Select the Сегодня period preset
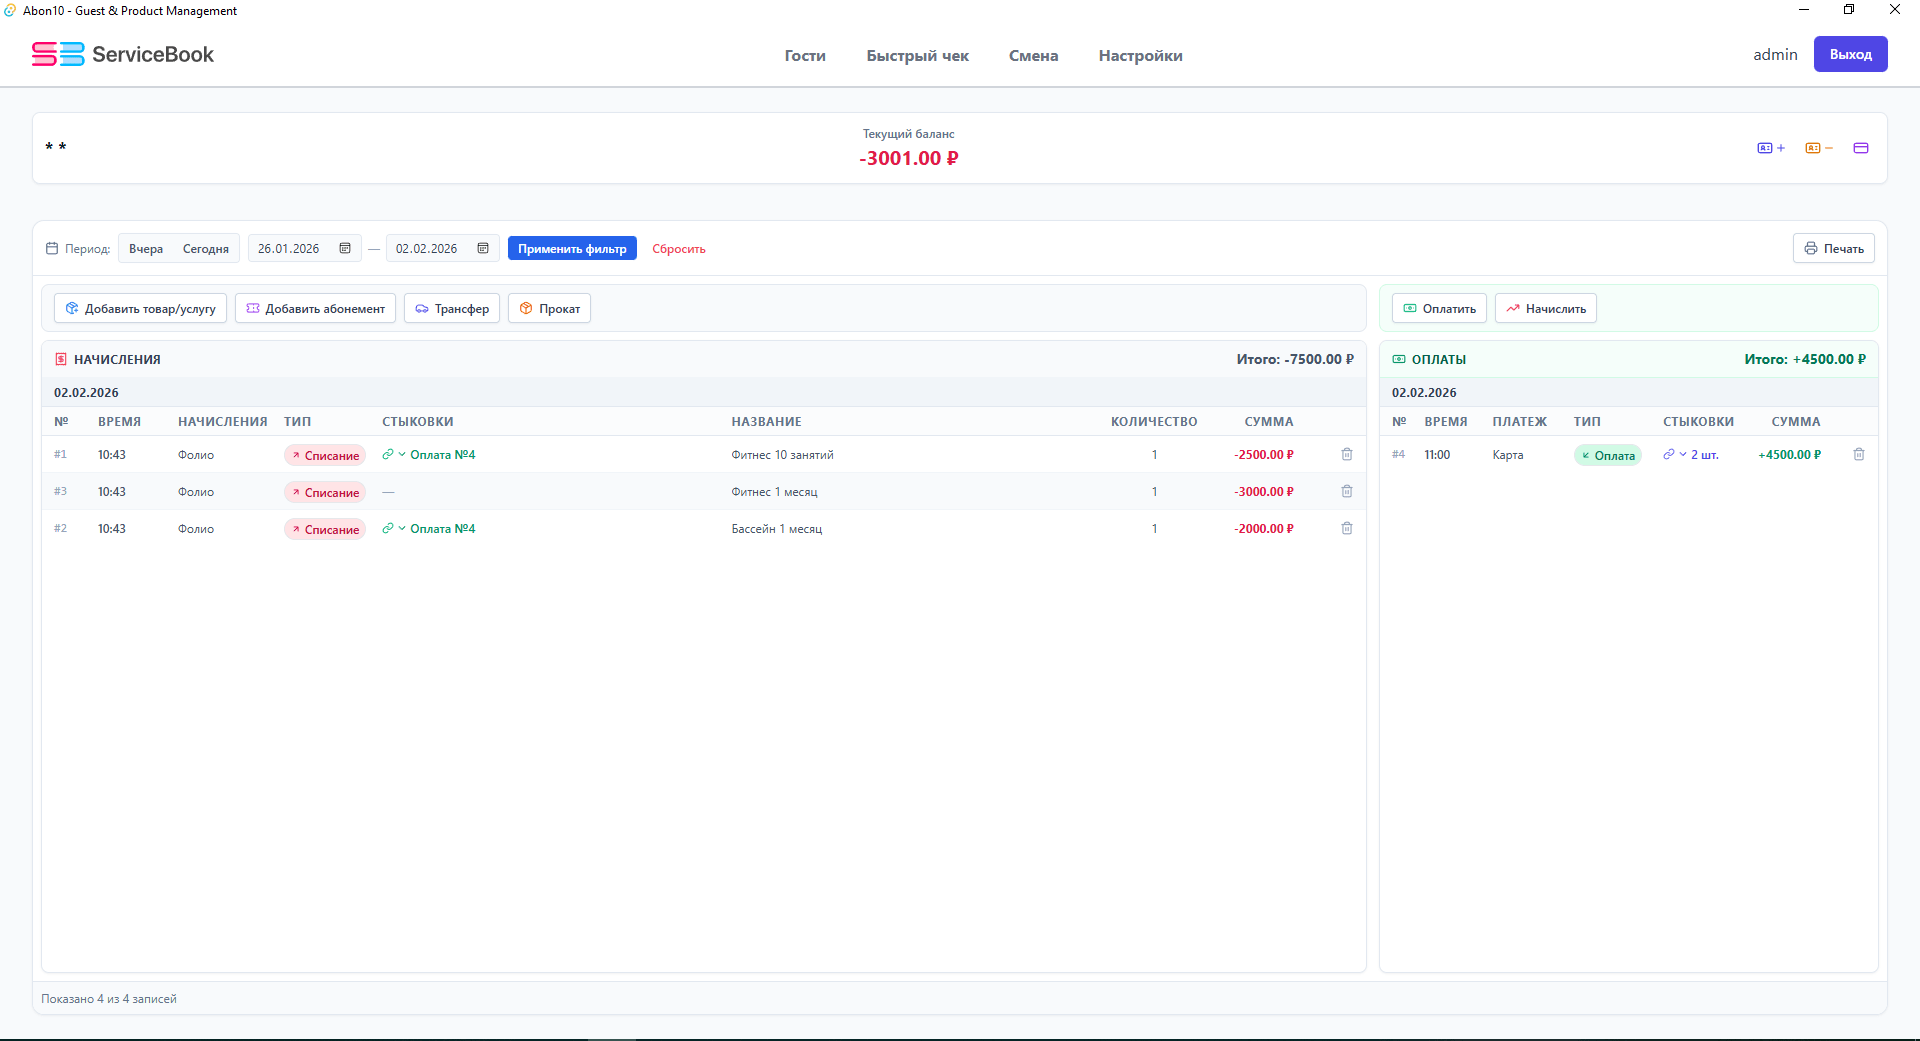1920x1041 pixels. point(206,248)
